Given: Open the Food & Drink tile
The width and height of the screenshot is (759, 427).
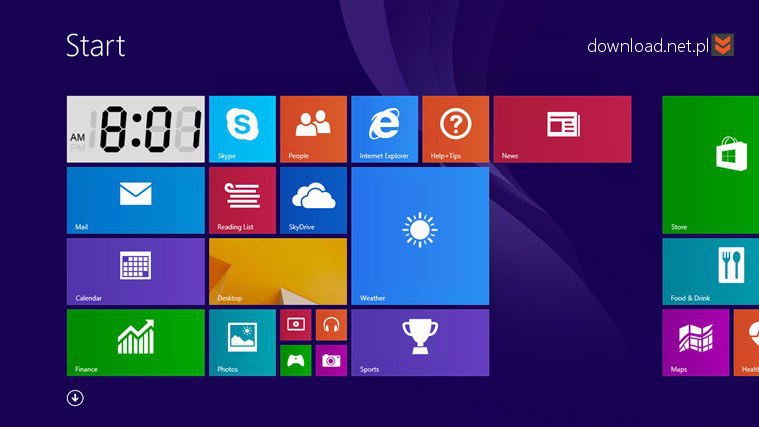Looking at the screenshot, I should pos(711,272).
